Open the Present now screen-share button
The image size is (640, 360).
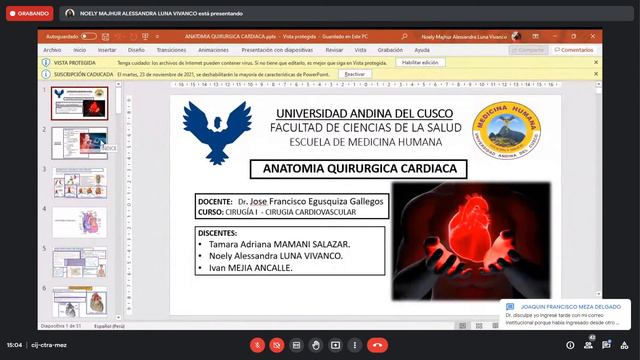[335, 345]
